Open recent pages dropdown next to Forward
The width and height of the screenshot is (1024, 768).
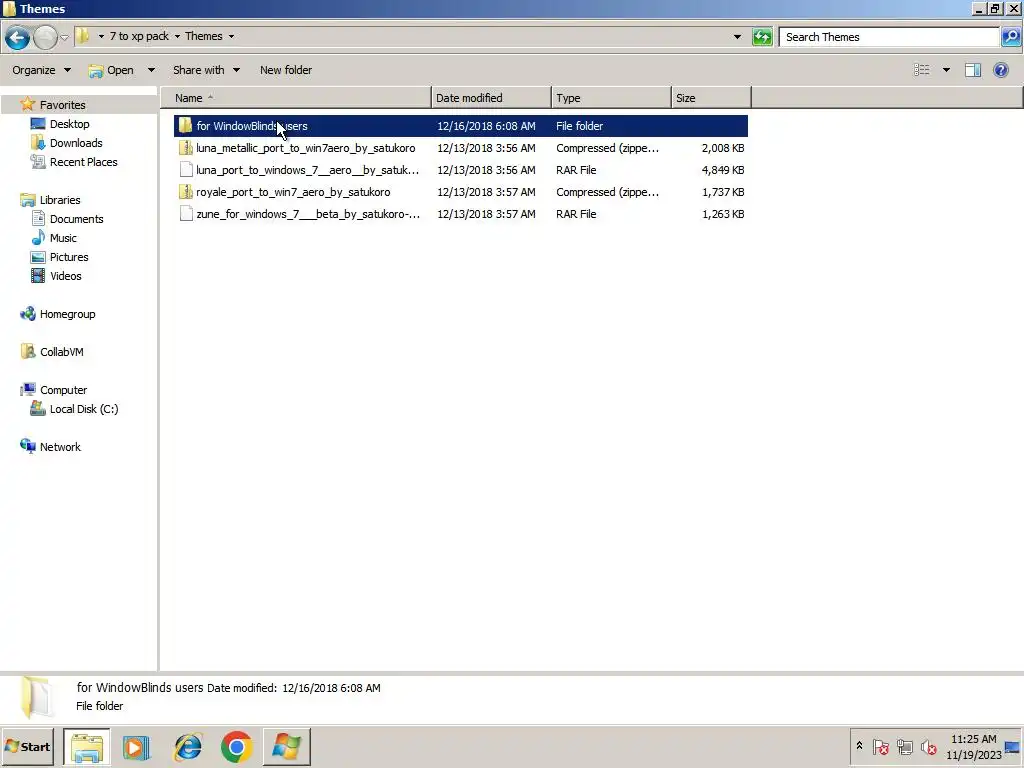(x=64, y=37)
